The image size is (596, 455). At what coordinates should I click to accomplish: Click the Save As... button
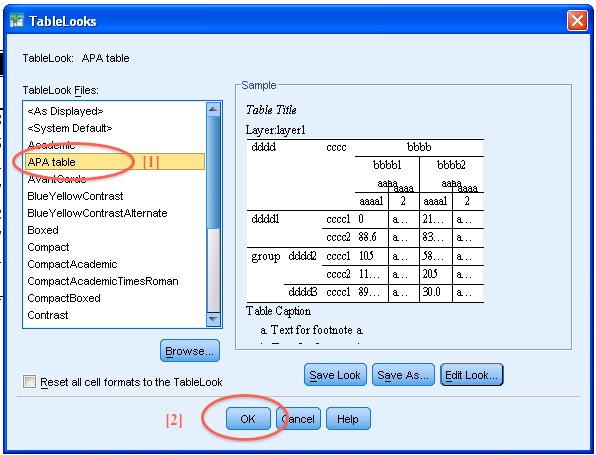pyautogui.click(x=403, y=375)
